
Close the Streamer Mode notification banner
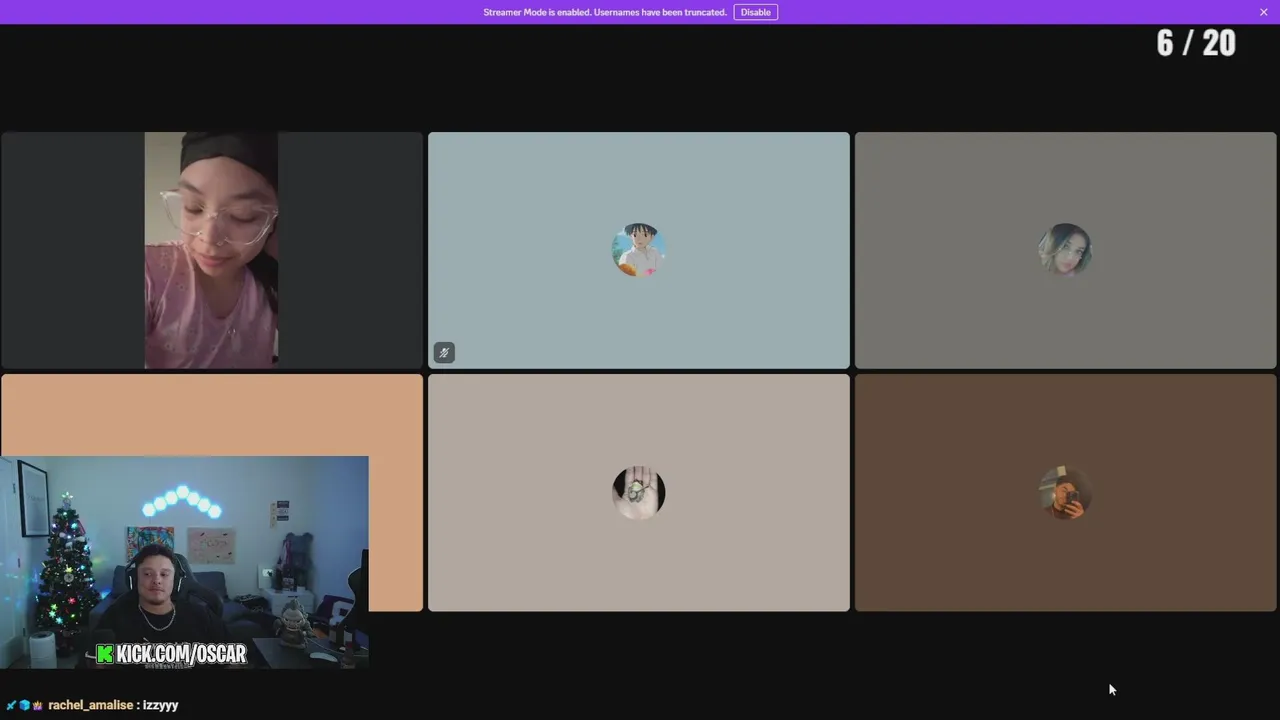click(1263, 12)
